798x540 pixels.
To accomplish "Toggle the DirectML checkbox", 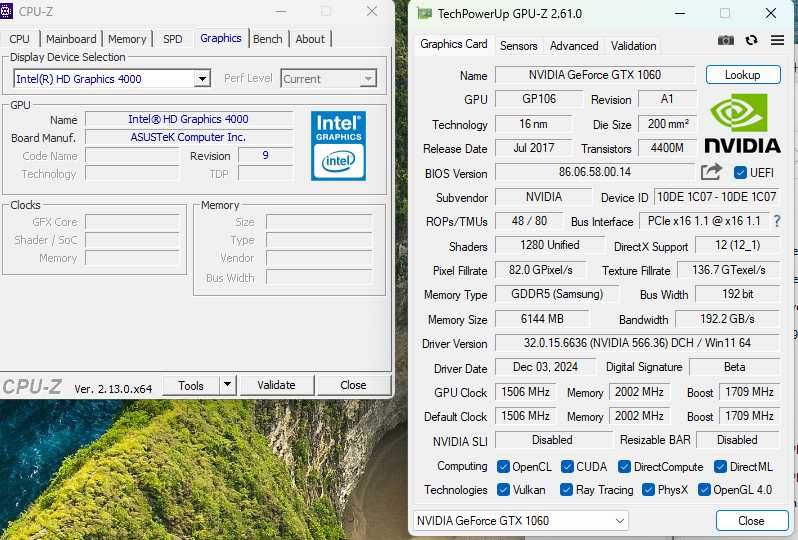I will point(720,466).
